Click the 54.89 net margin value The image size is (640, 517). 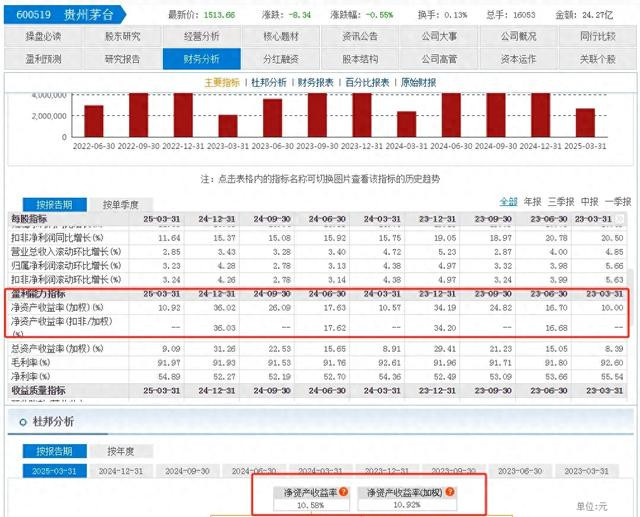(x=169, y=377)
